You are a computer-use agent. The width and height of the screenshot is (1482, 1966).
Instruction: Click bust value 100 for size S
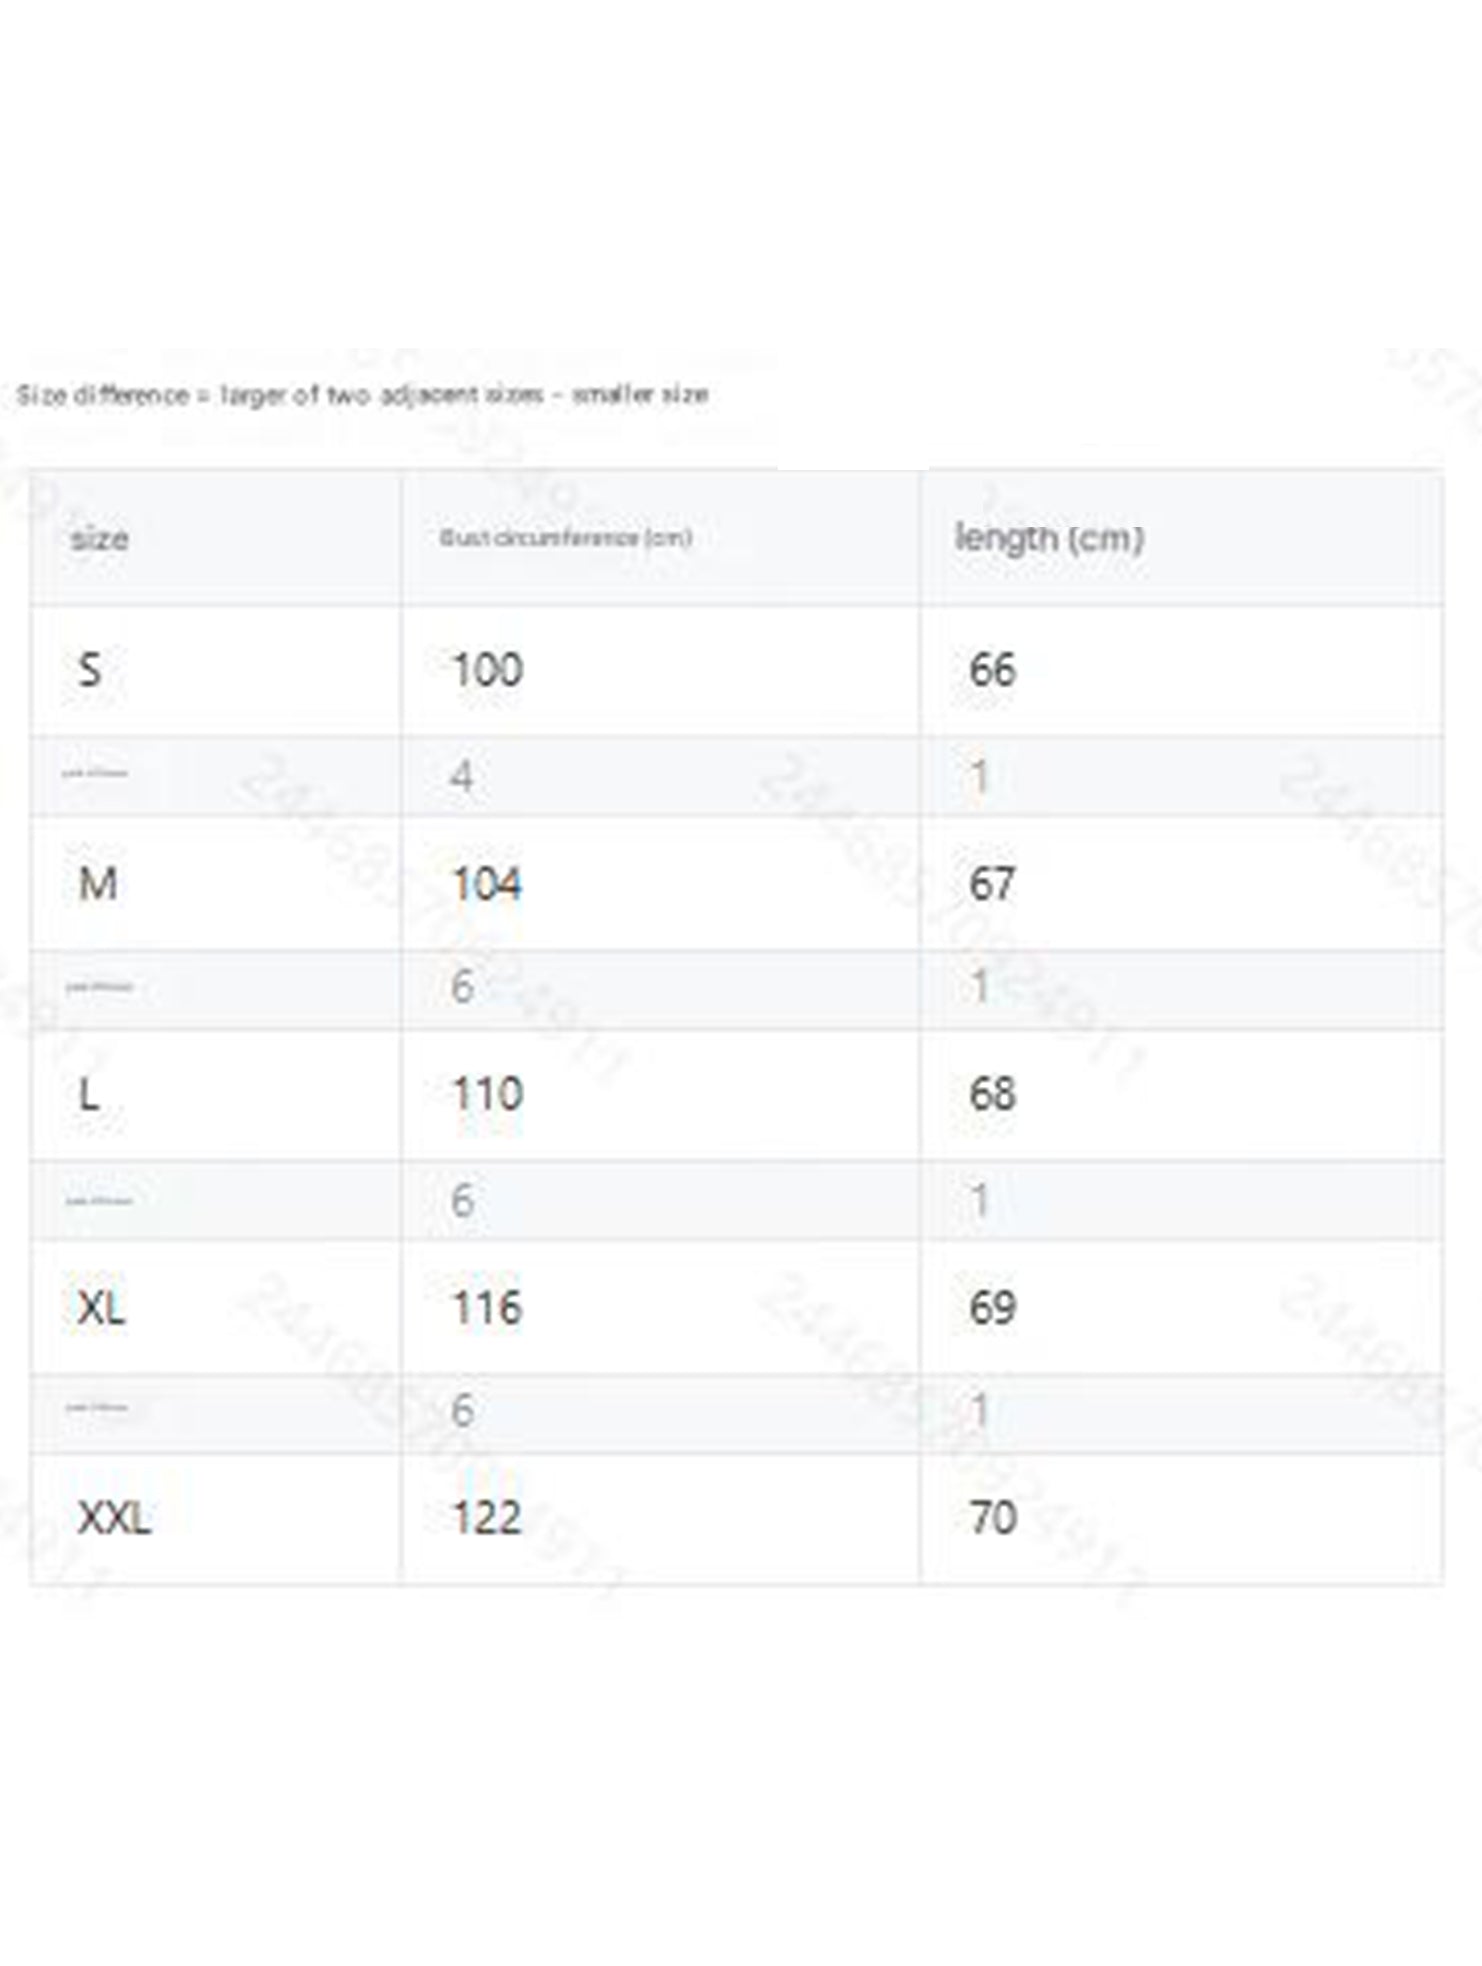(x=487, y=669)
